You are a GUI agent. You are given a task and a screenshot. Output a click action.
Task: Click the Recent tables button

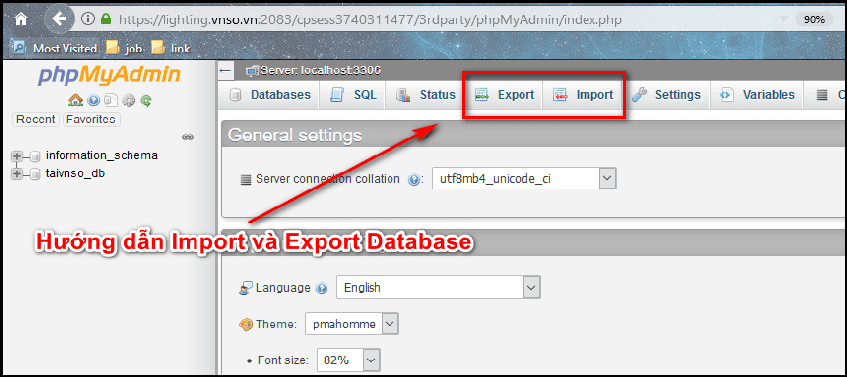36,119
